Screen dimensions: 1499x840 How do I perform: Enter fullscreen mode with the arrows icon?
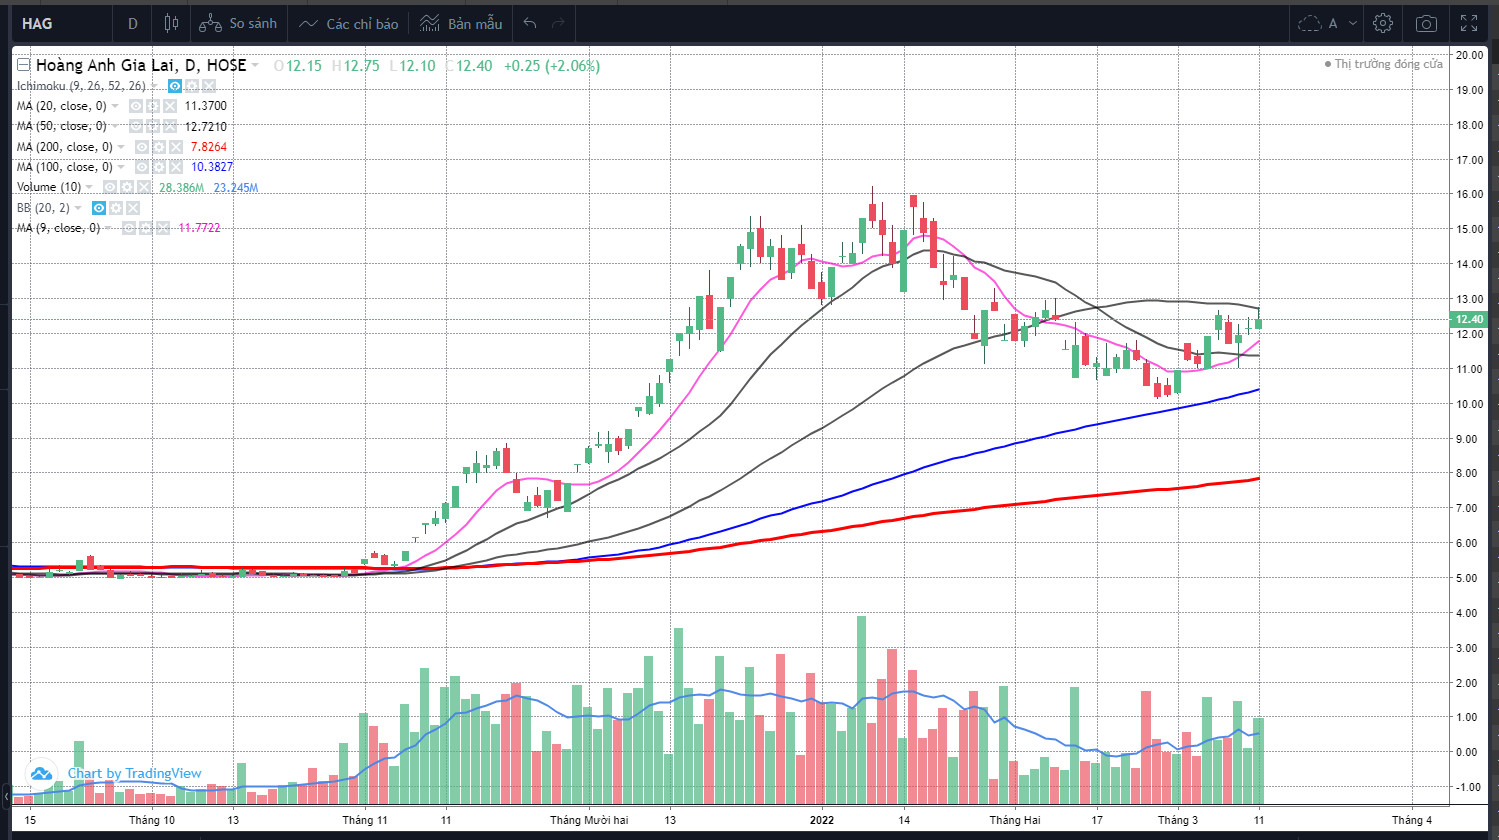click(1469, 23)
